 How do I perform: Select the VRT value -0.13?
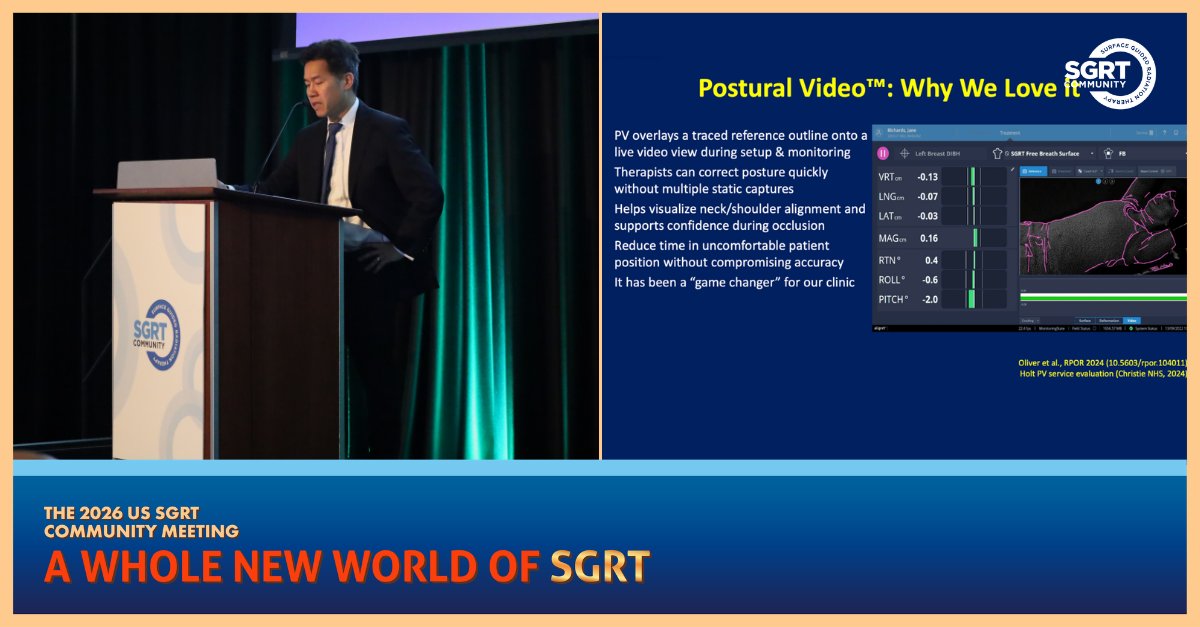point(928,177)
